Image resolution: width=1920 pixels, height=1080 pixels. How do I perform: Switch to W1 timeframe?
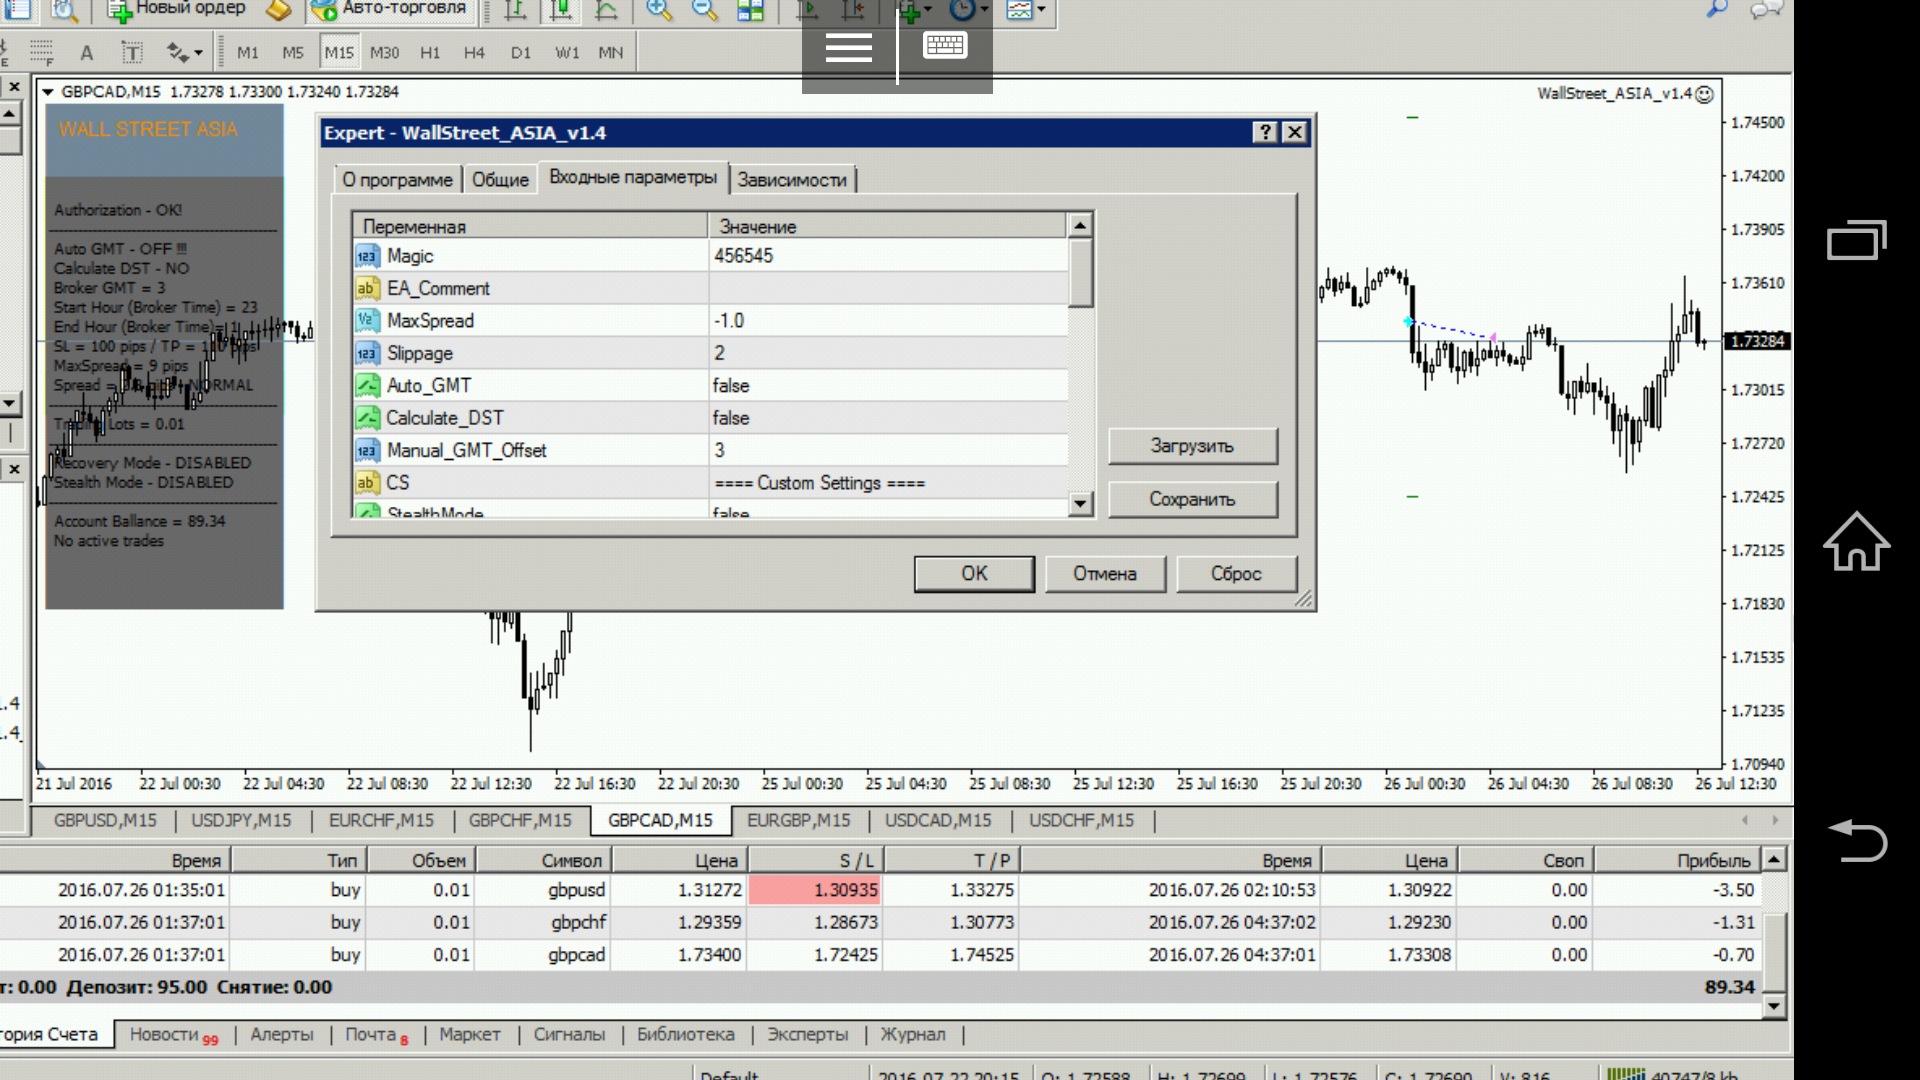tap(567, 53)
